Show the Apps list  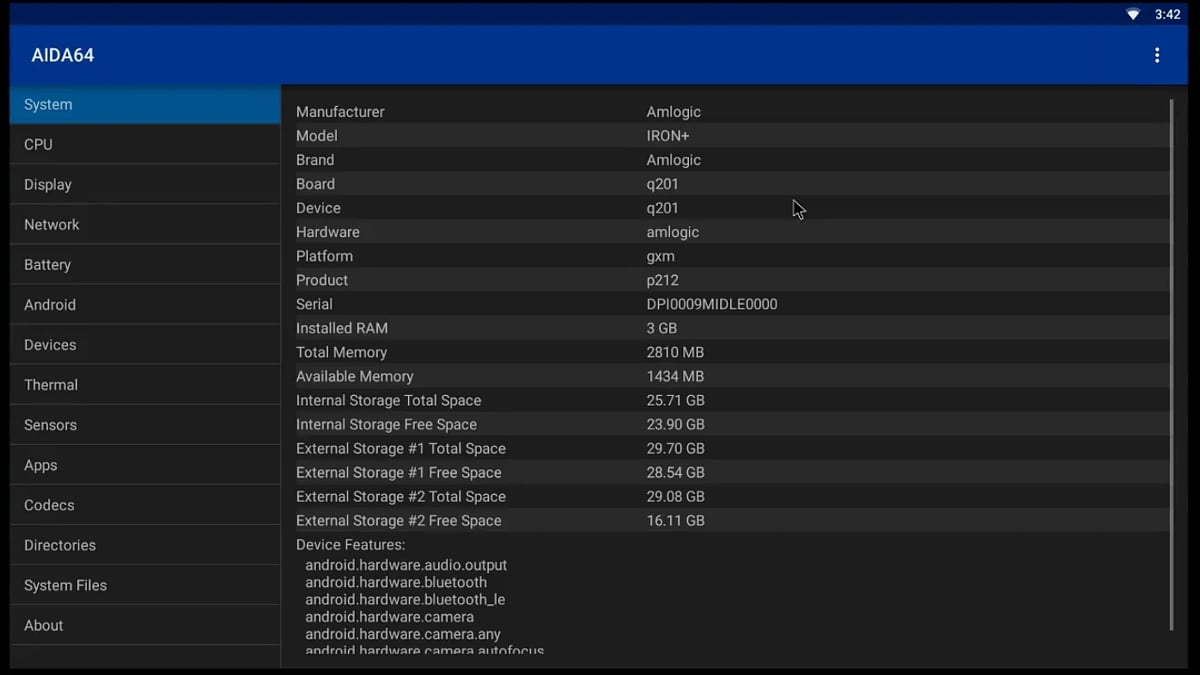pos(145,465)
